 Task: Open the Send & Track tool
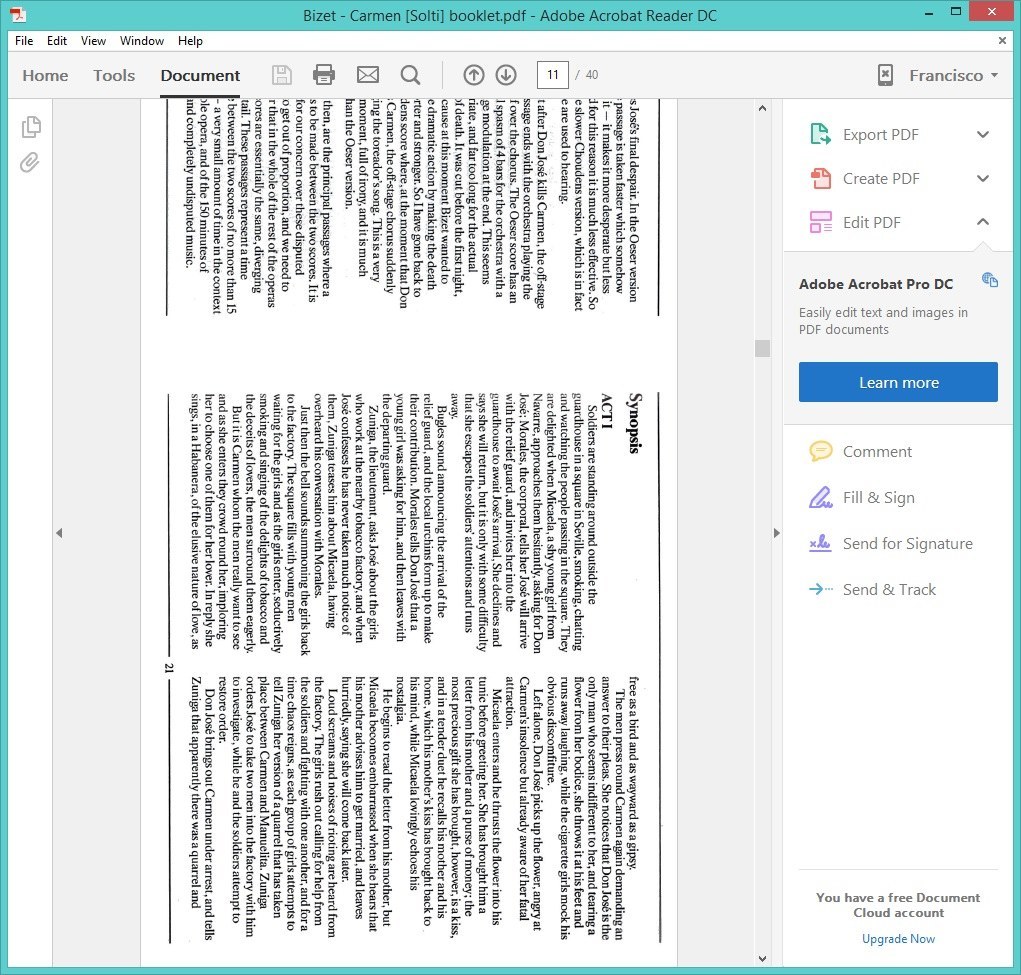(x=872, y=589)
